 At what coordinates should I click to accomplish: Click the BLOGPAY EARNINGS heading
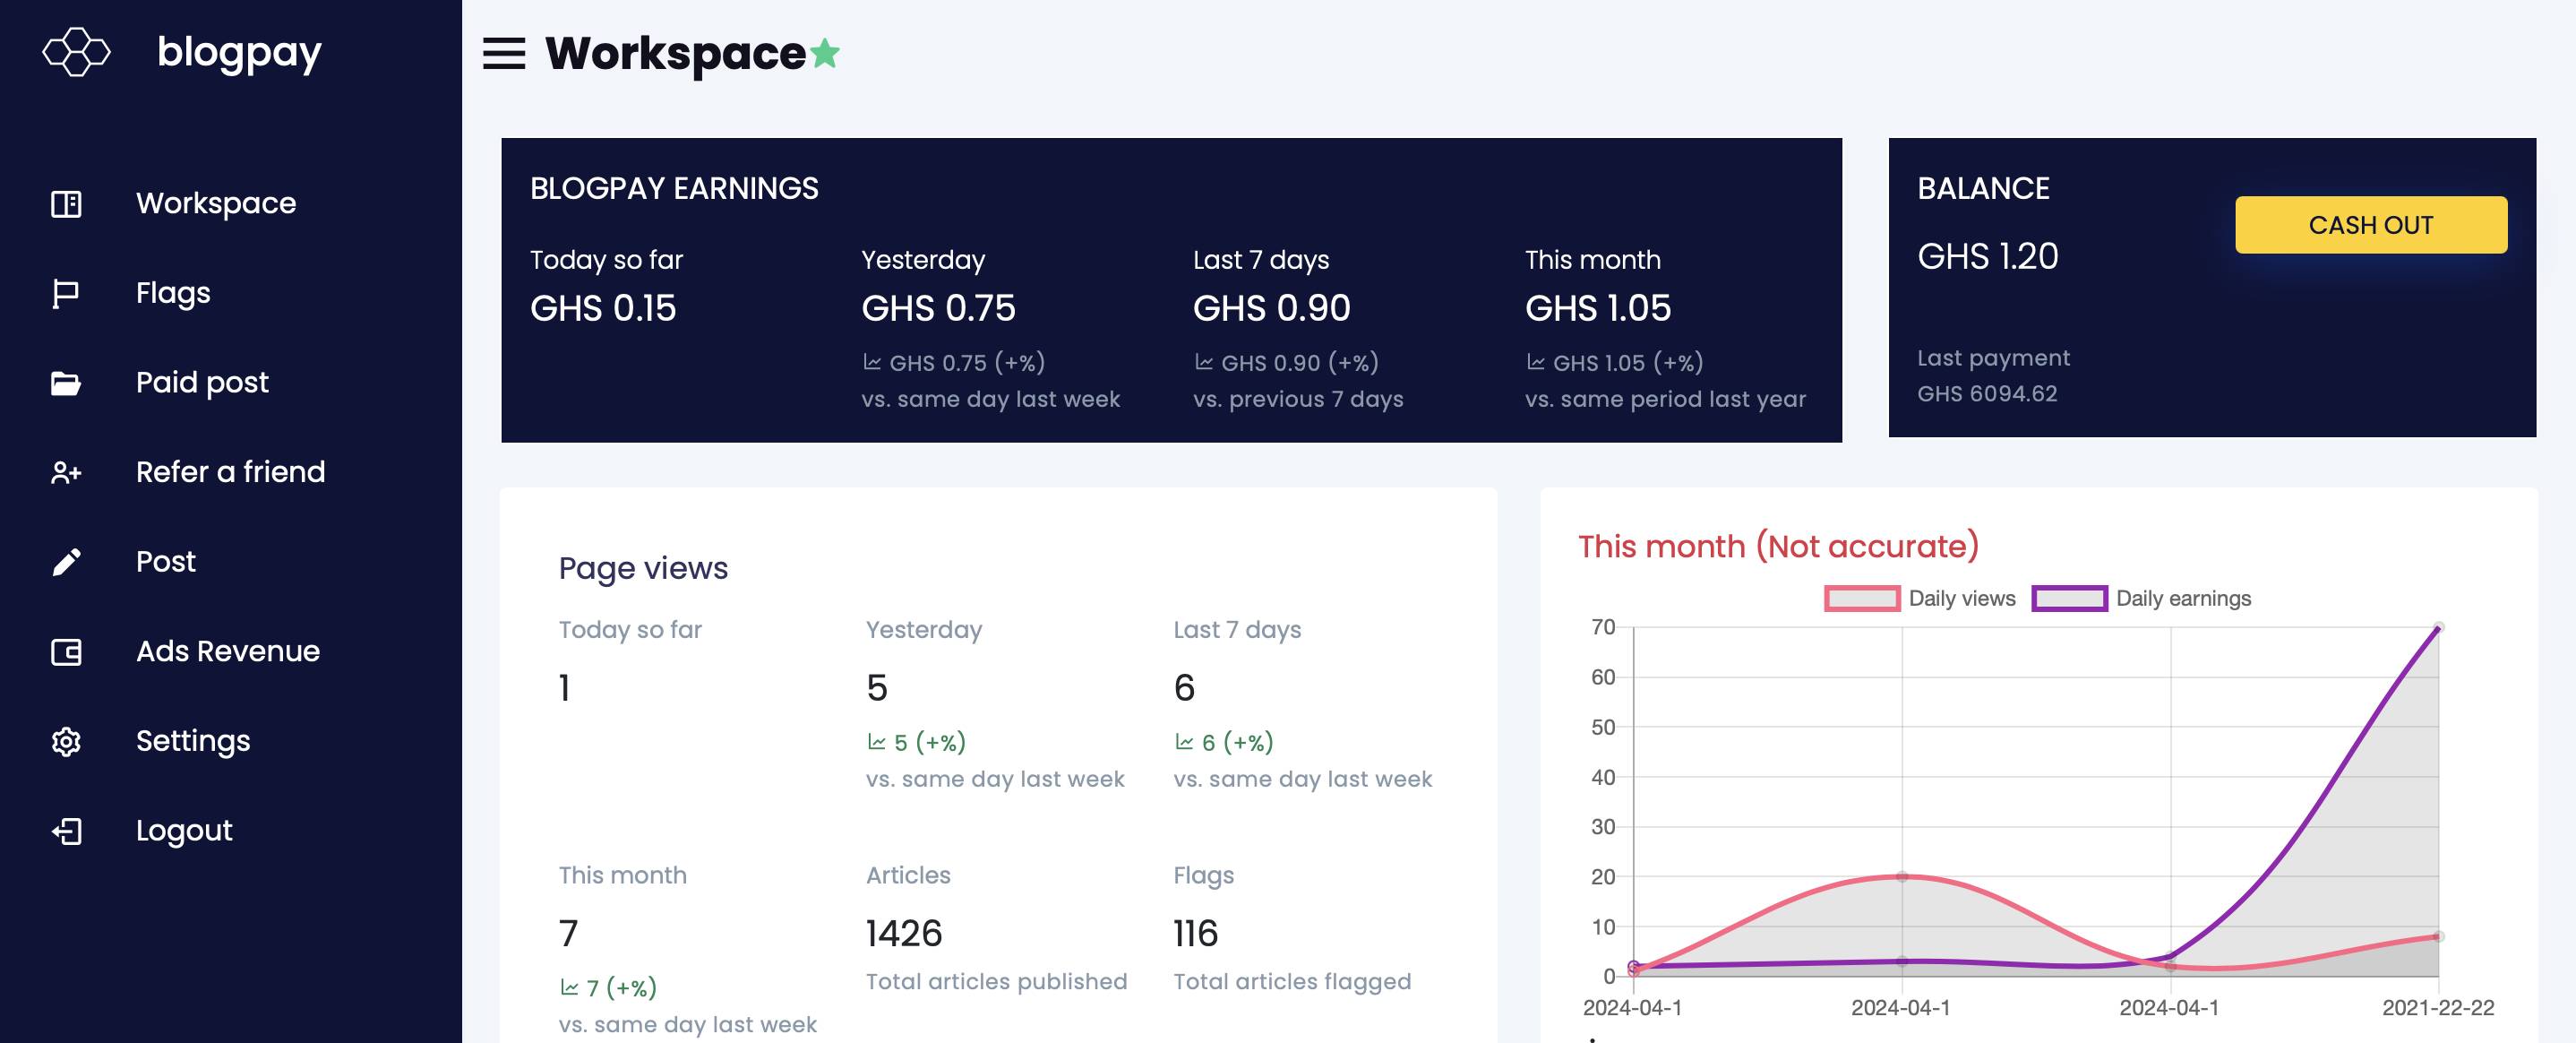click(674, 189)
